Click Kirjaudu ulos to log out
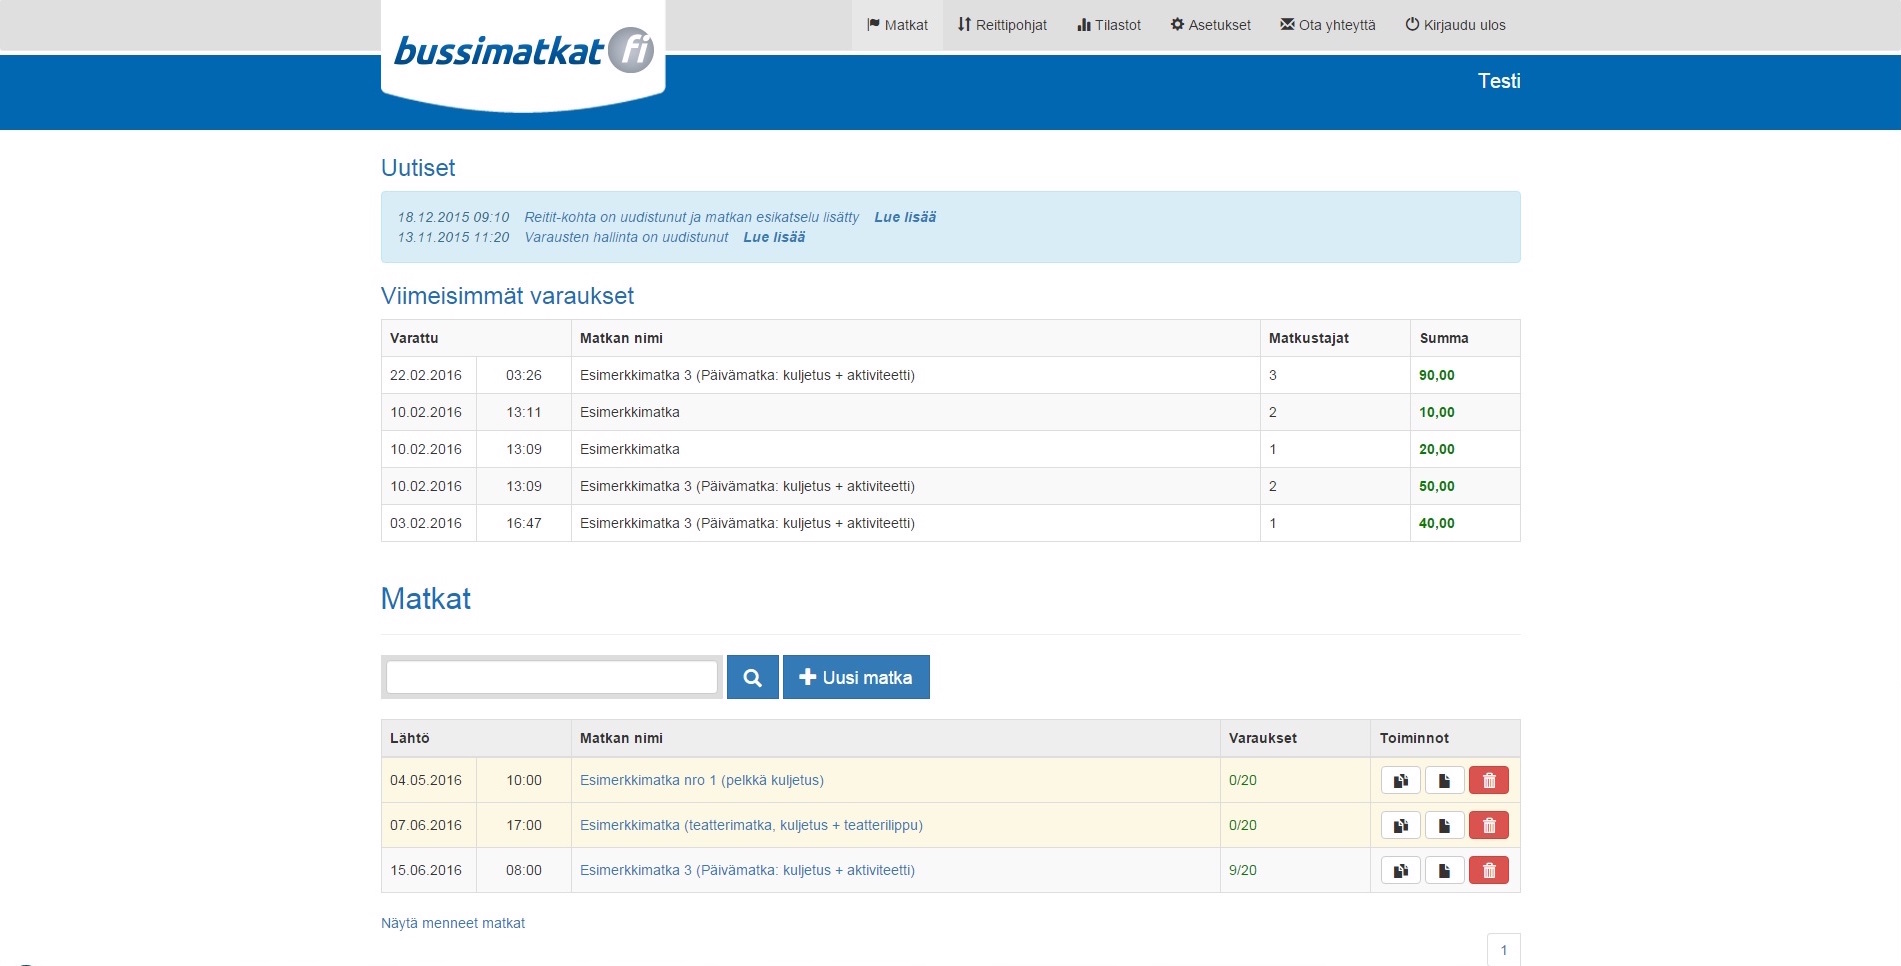 [x=1455, y=25]
